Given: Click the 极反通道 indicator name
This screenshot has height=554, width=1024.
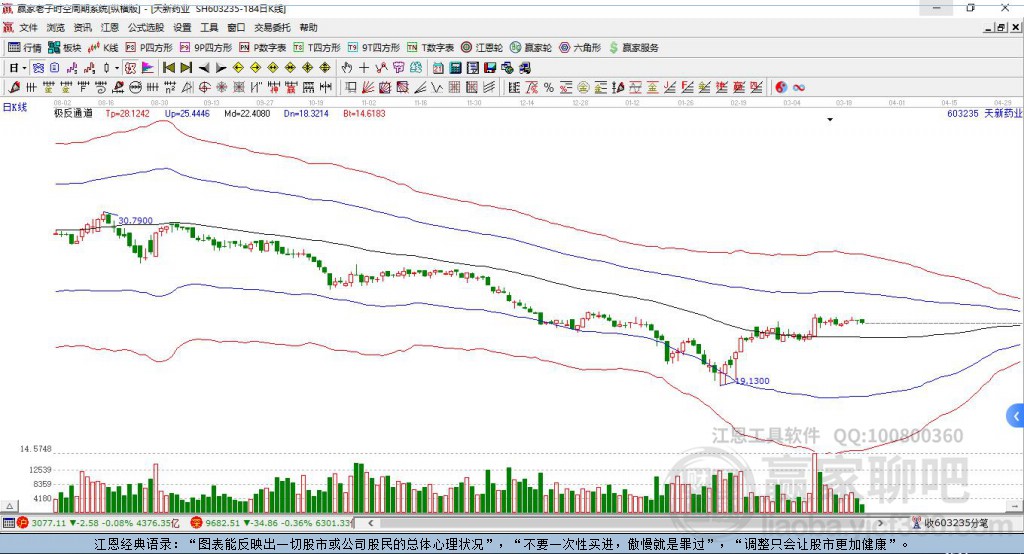Looking at the screenshot, I should (73, 113).
